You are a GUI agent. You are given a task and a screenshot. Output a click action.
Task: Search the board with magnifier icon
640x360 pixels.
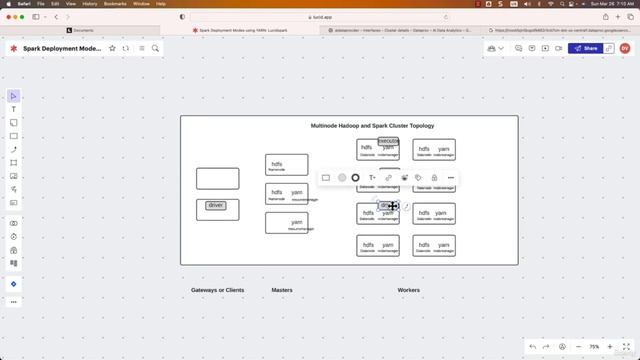coord(156,48)
